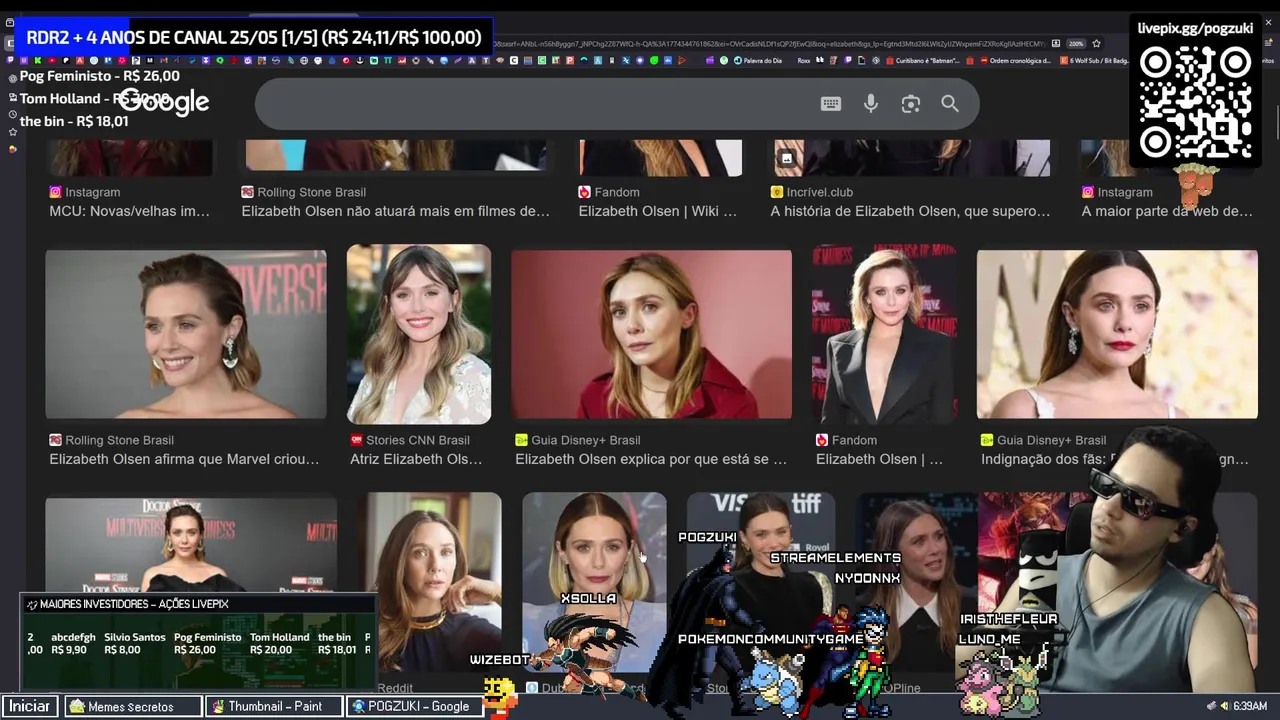Switch to 'Thumbnail - Paint' taskbar window

pyautogui.click(x=274, y=706)
